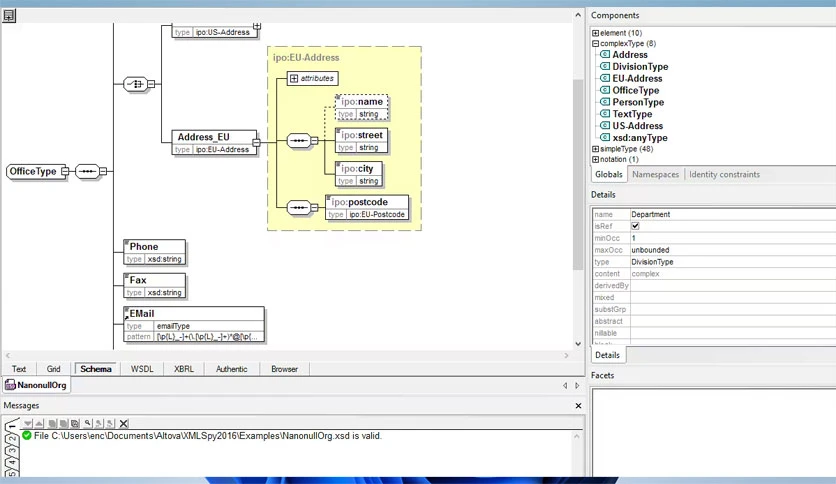Close the Messages pane

click(x=578, y=406)
